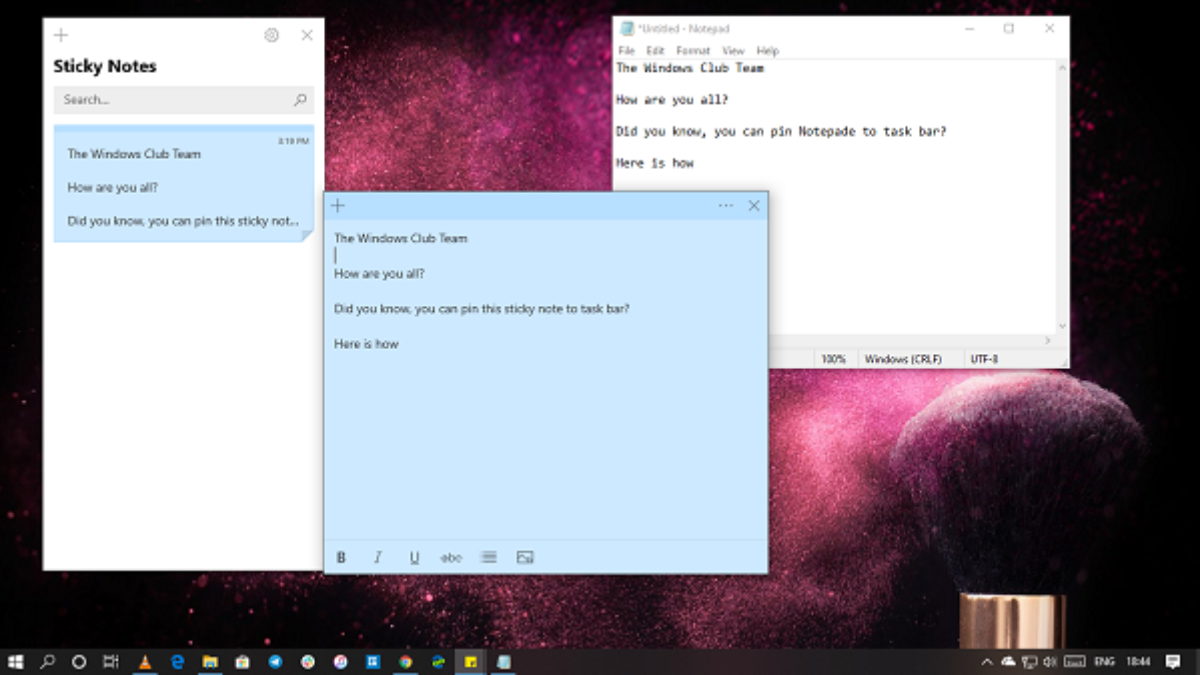This screenshot has width=1200, height=675.
Task: Toggle italic formatting in the sticky note
Action: click(x=378, y=557)
